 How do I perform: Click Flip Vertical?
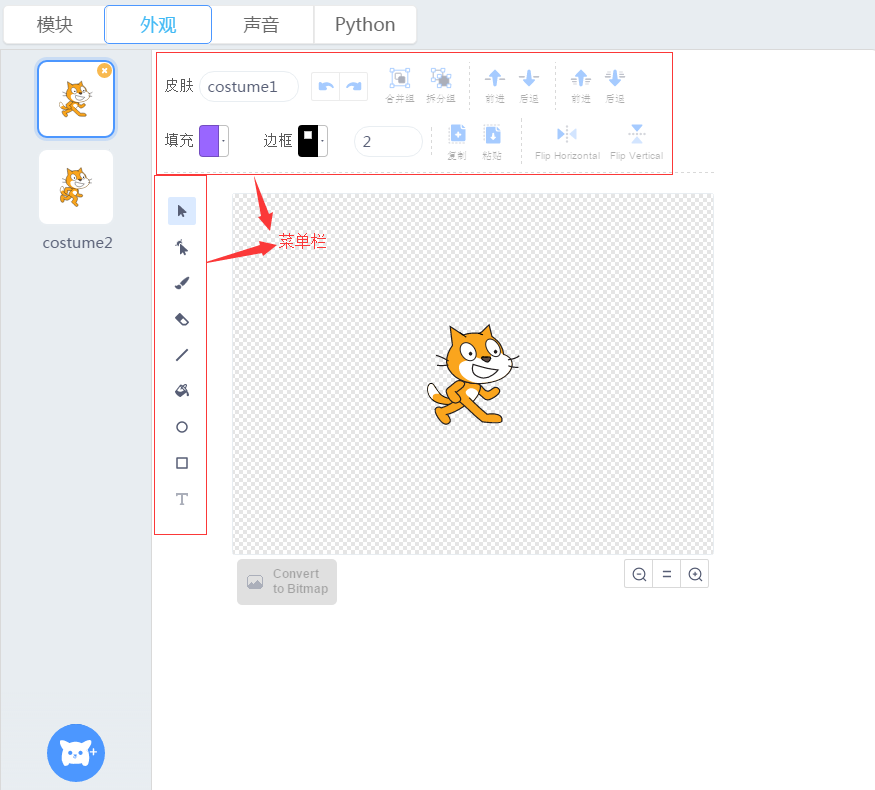[x=637, y=142]
